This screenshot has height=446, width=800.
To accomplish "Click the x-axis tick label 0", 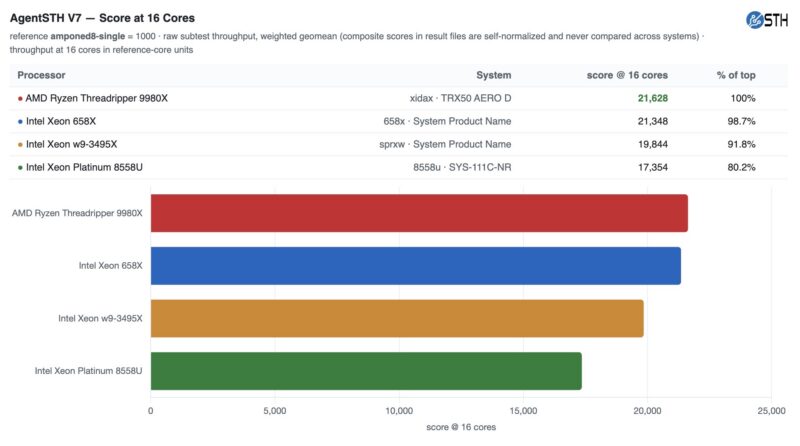I will coord(151,411).
